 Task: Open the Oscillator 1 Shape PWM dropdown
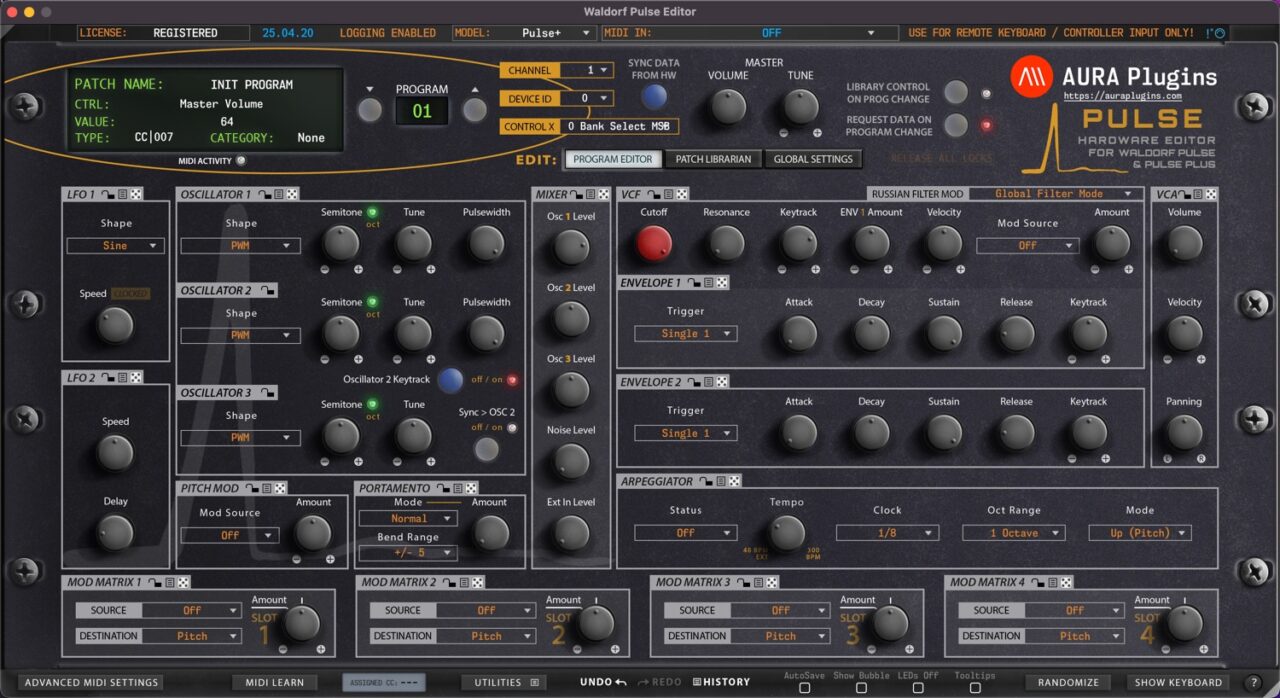coord(241,245)
